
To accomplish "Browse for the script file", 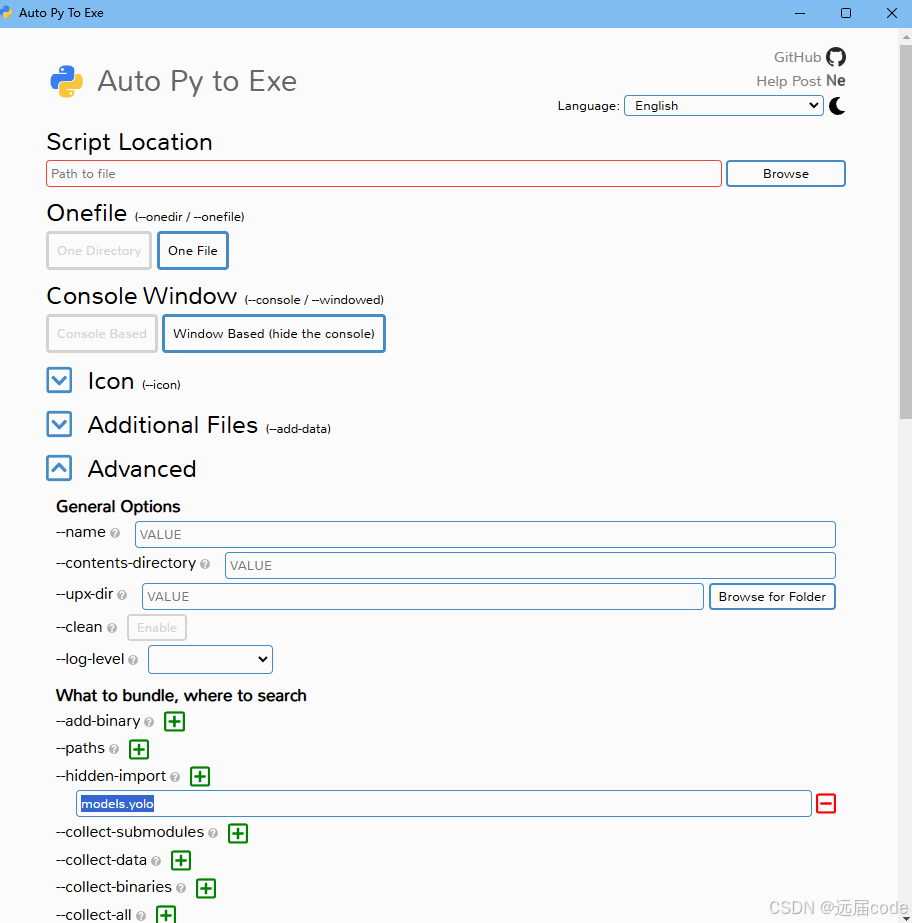I will point(785,174).
